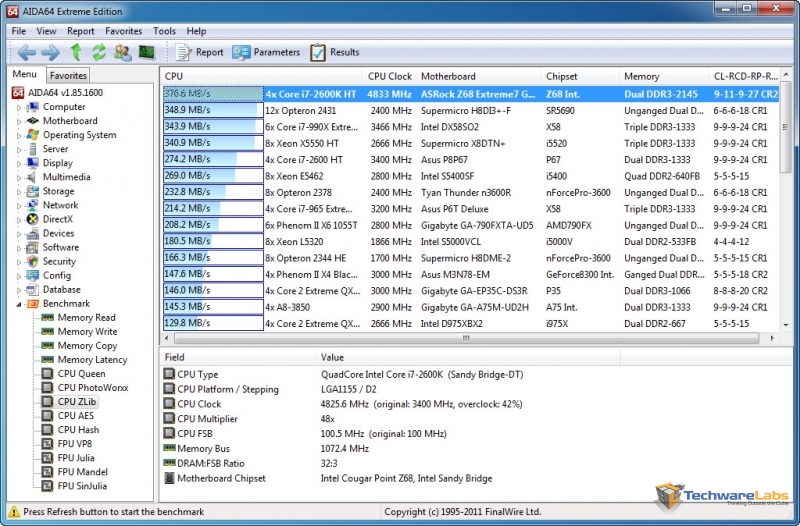The height and width of the screenshot is (526, 800).
Task: Select AIDA64 v1.85.1600 root node
Action: pyautogui.click(x=65, y=92)
